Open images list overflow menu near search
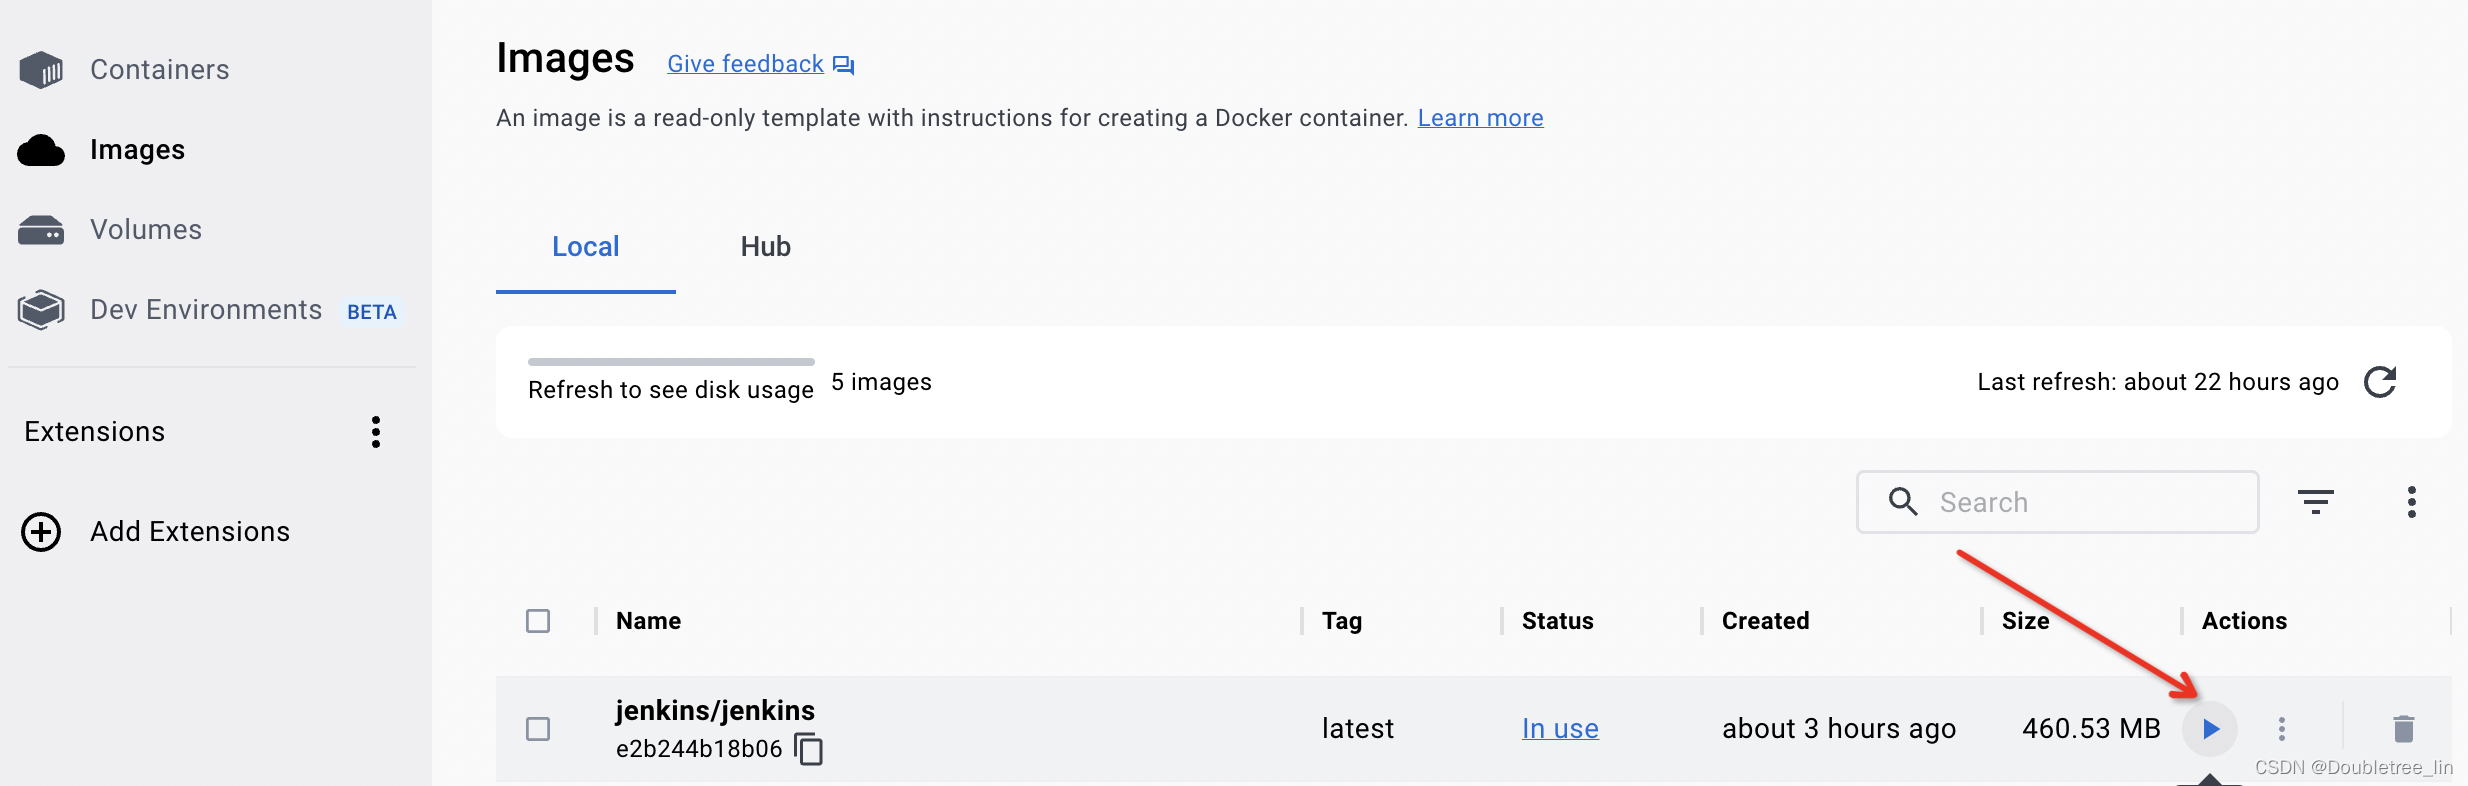The width and height of the screenshot is (2468, 786). pyautogui.click(x=2412, y=502)
